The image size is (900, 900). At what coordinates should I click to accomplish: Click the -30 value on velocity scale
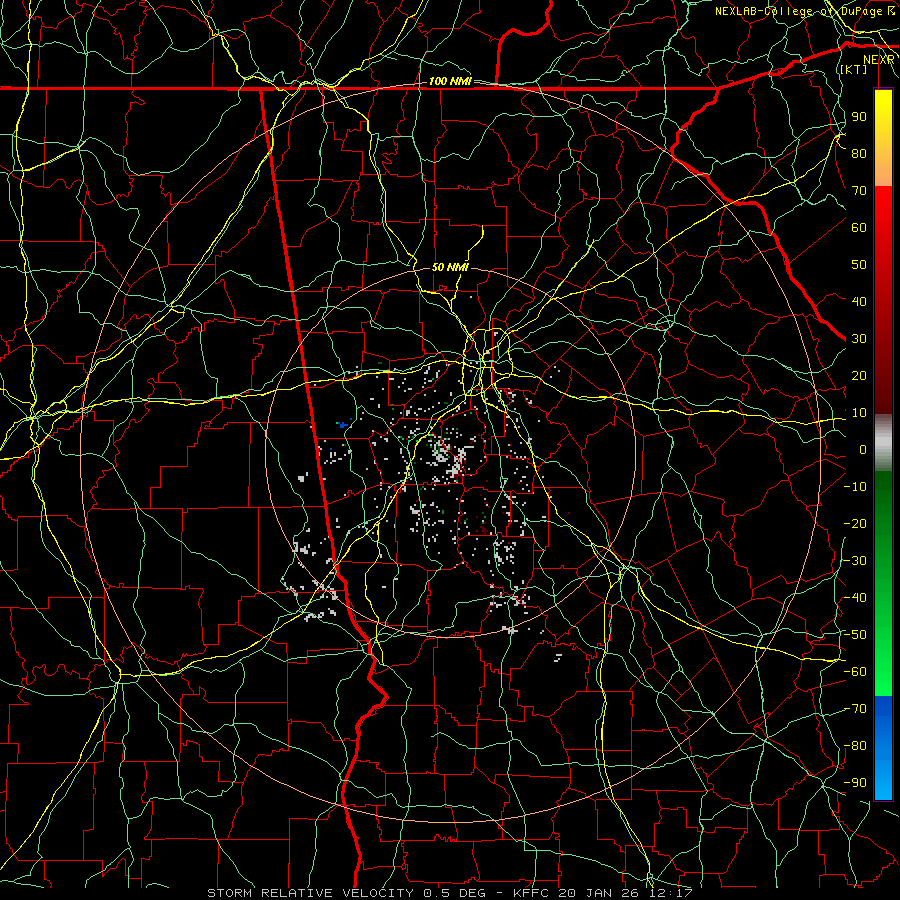(x=855, y=561)
